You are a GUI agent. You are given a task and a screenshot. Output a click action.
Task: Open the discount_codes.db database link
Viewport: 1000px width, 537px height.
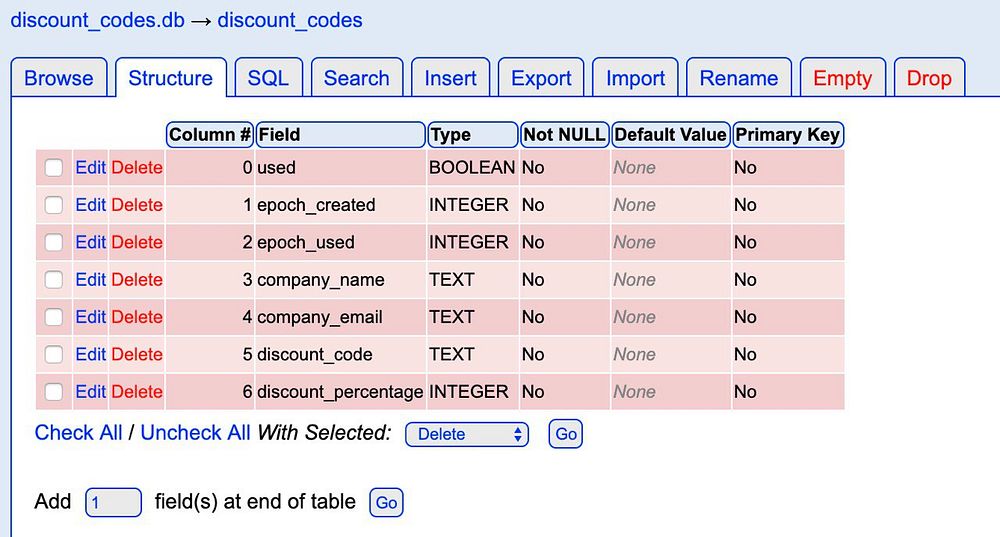97,20
